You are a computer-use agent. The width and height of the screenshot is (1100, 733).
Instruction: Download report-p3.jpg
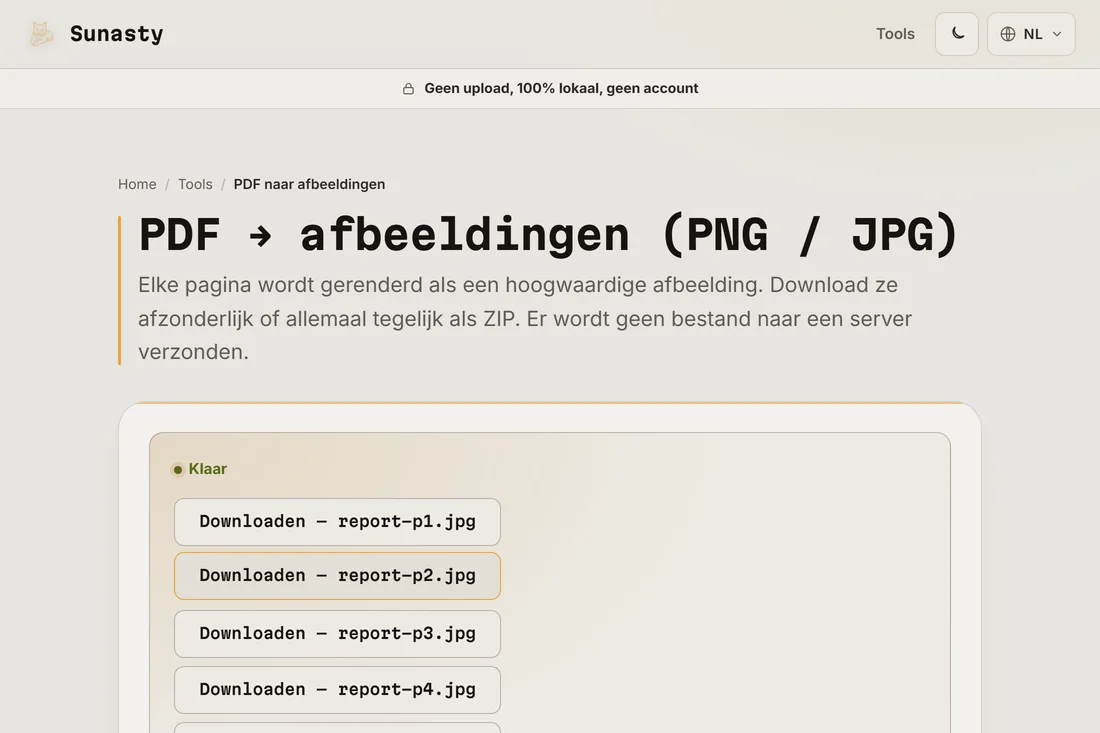pos(337,634)
